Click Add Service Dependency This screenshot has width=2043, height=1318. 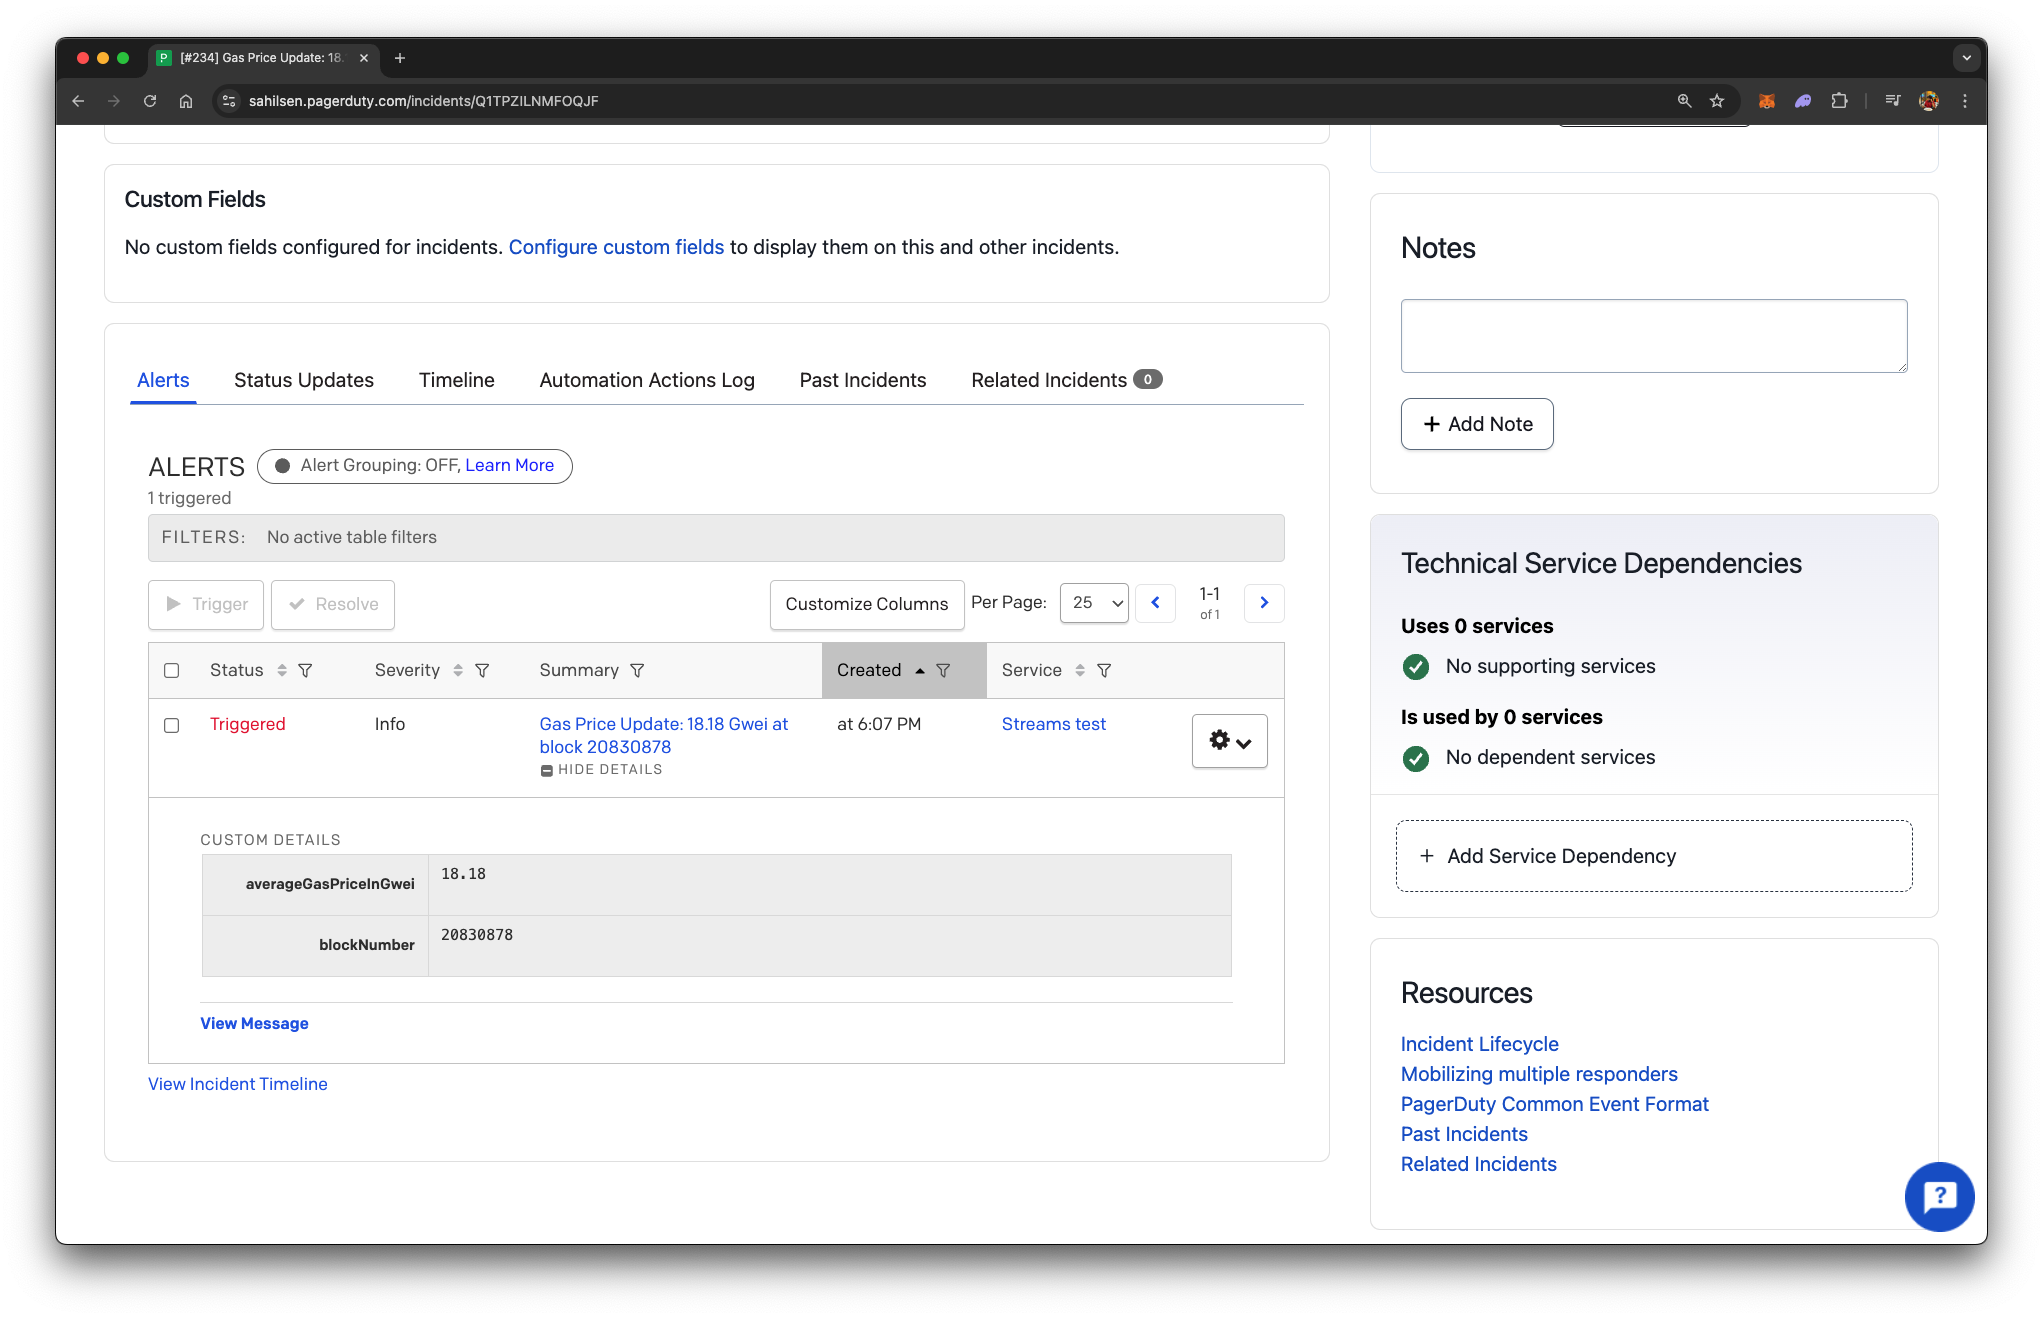coord(1654,856)
